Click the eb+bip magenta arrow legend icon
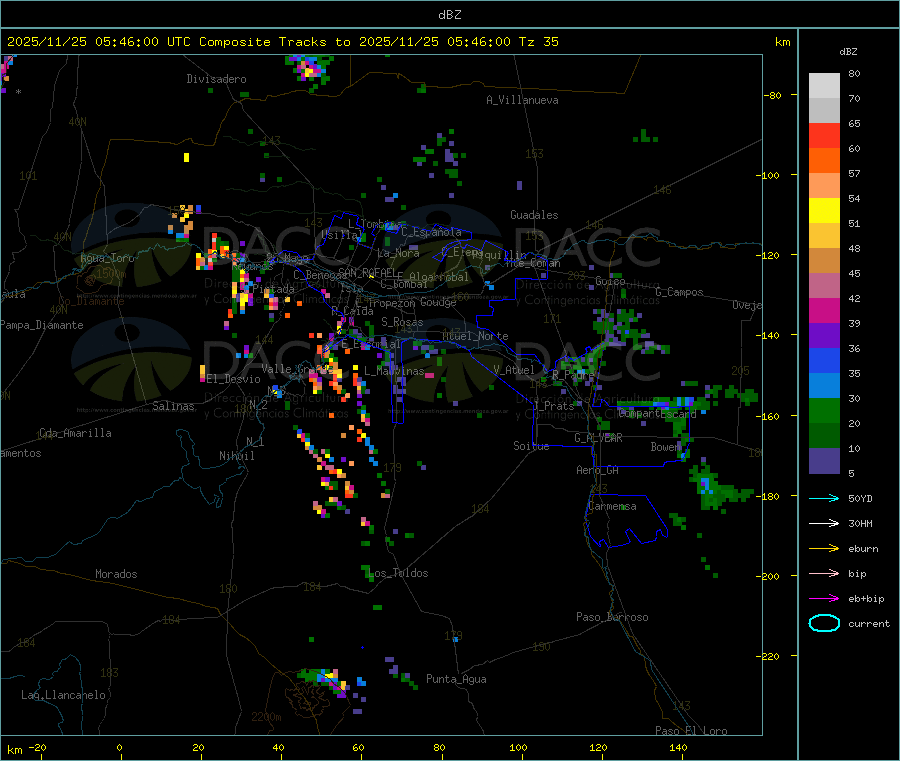Screen dimensions: 900x761 pos(824,599)
